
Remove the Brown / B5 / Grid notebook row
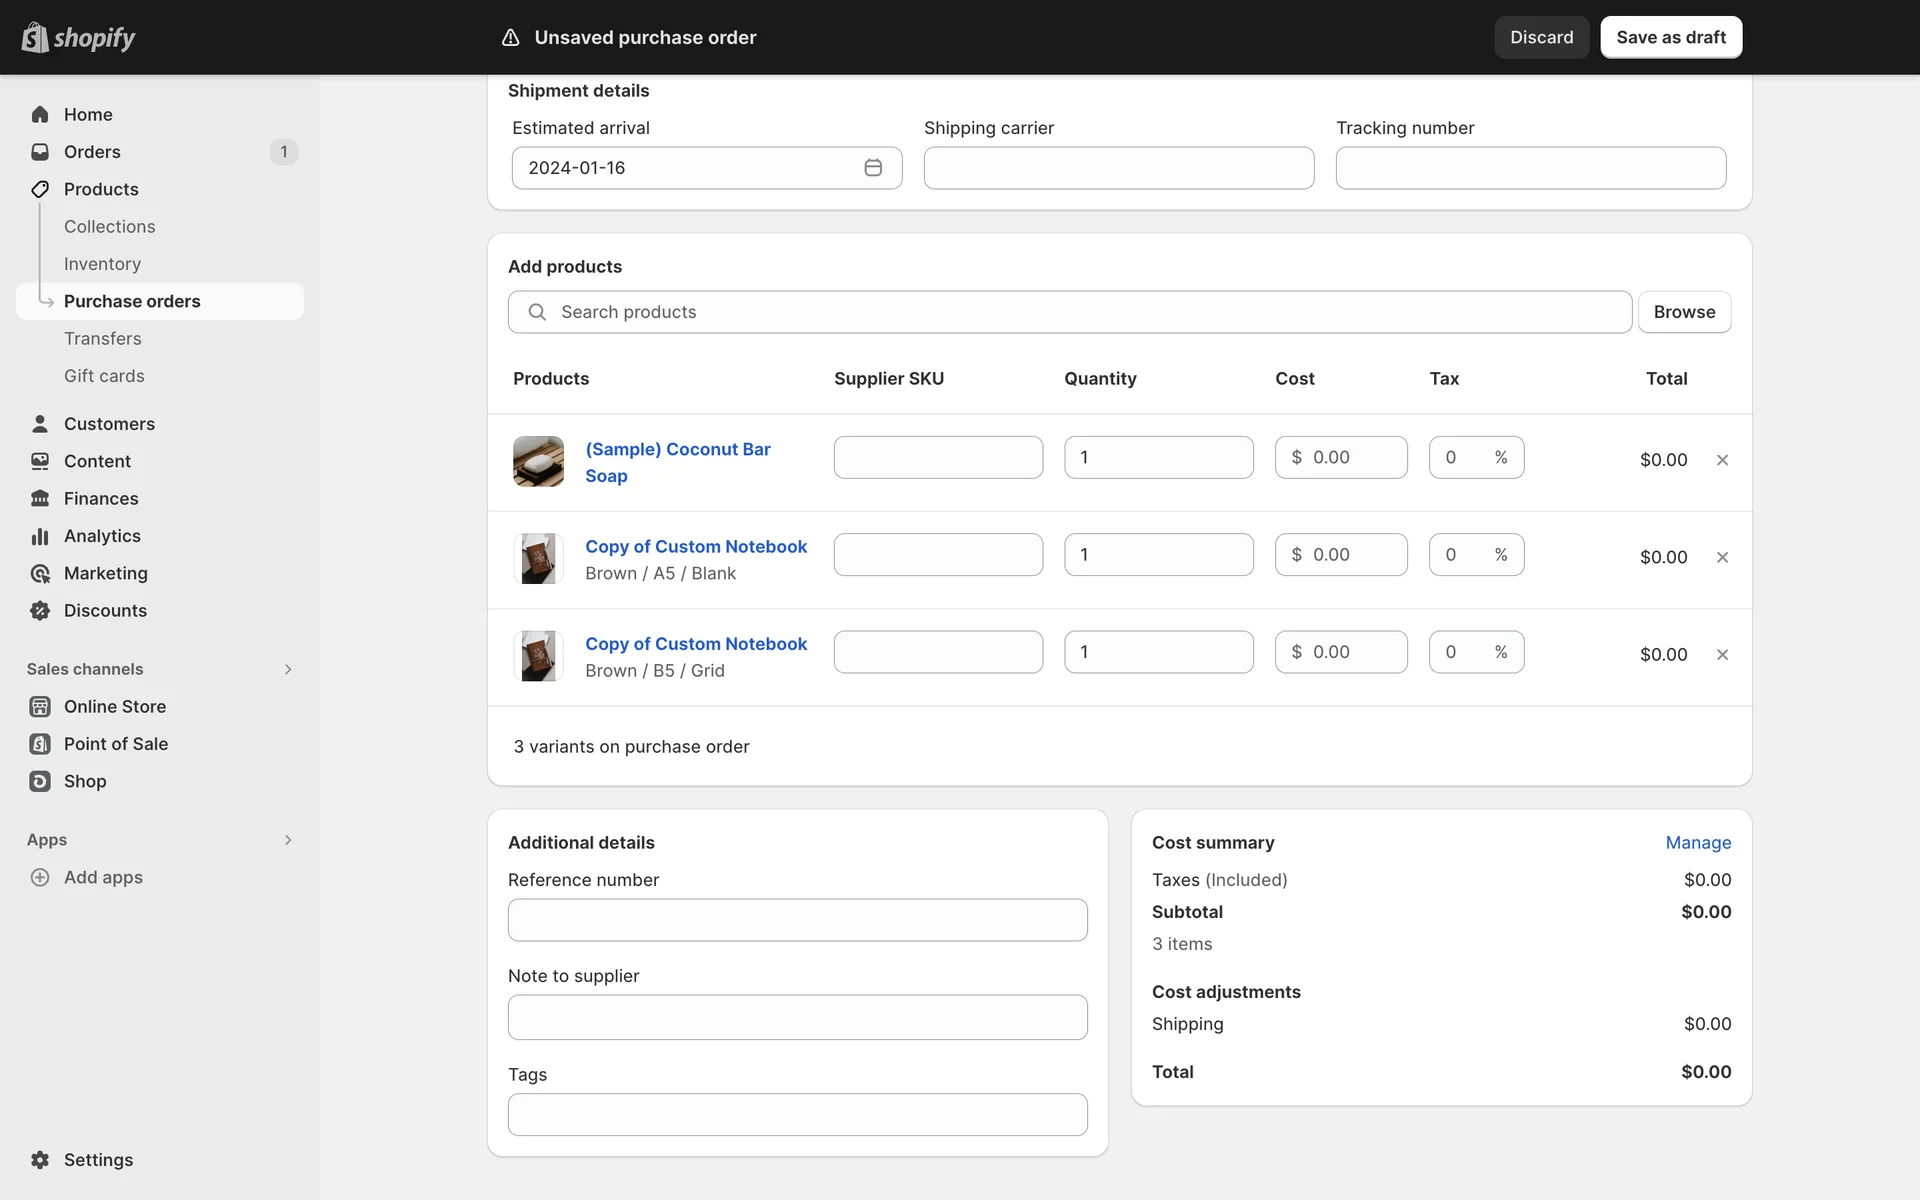[x=1722, y=655]
